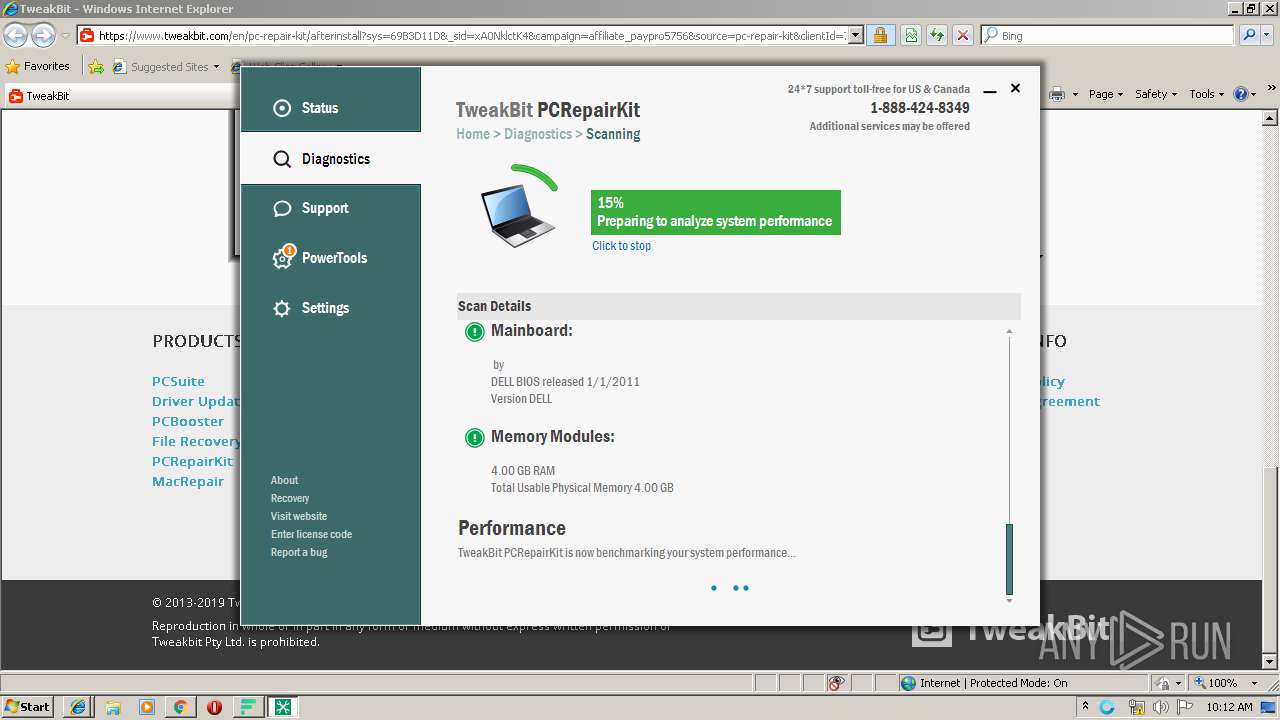Follow the Visit website link
The image size is (1280, 720).
(x=299, y=516)
